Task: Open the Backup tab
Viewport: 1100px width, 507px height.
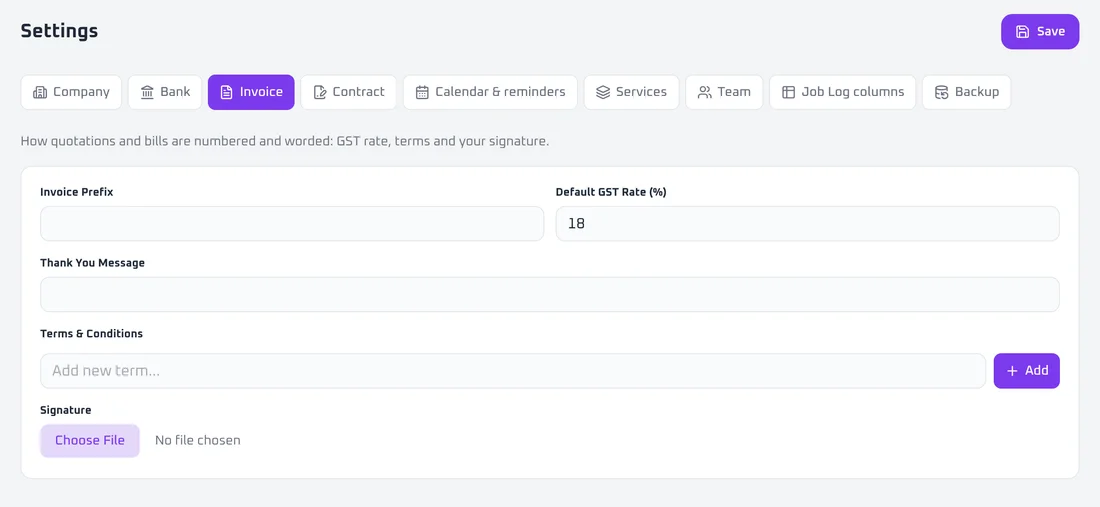Action: tap(967, 92)
